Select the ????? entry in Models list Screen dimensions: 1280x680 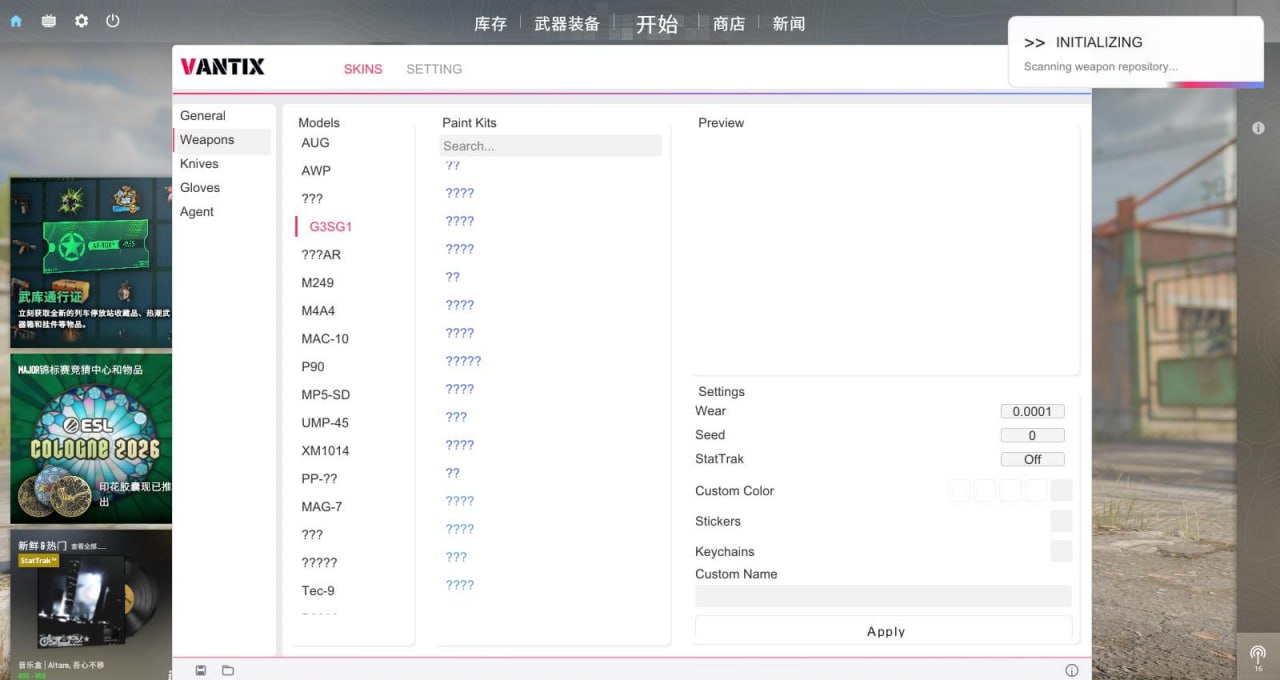click(319, 563)
